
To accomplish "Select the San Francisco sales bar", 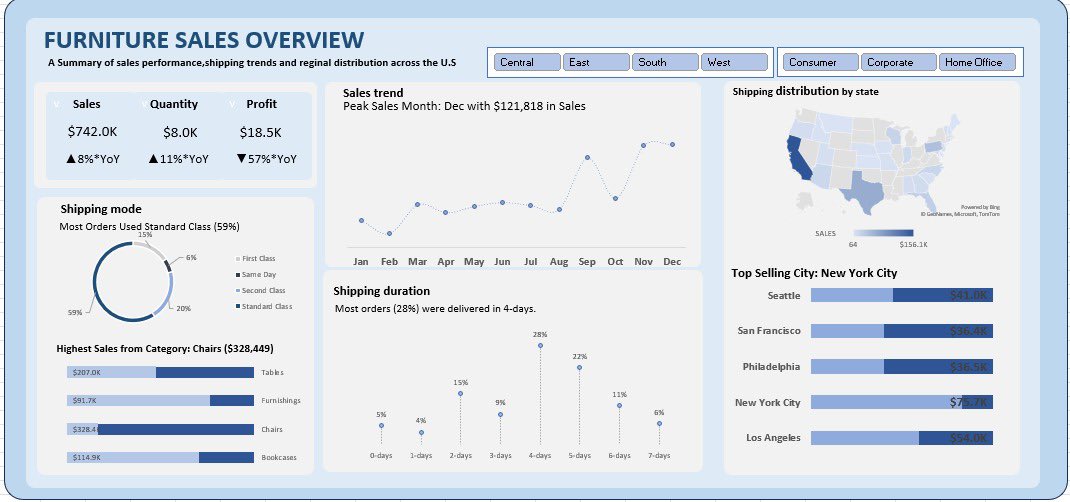I will [x=901, y=331].
